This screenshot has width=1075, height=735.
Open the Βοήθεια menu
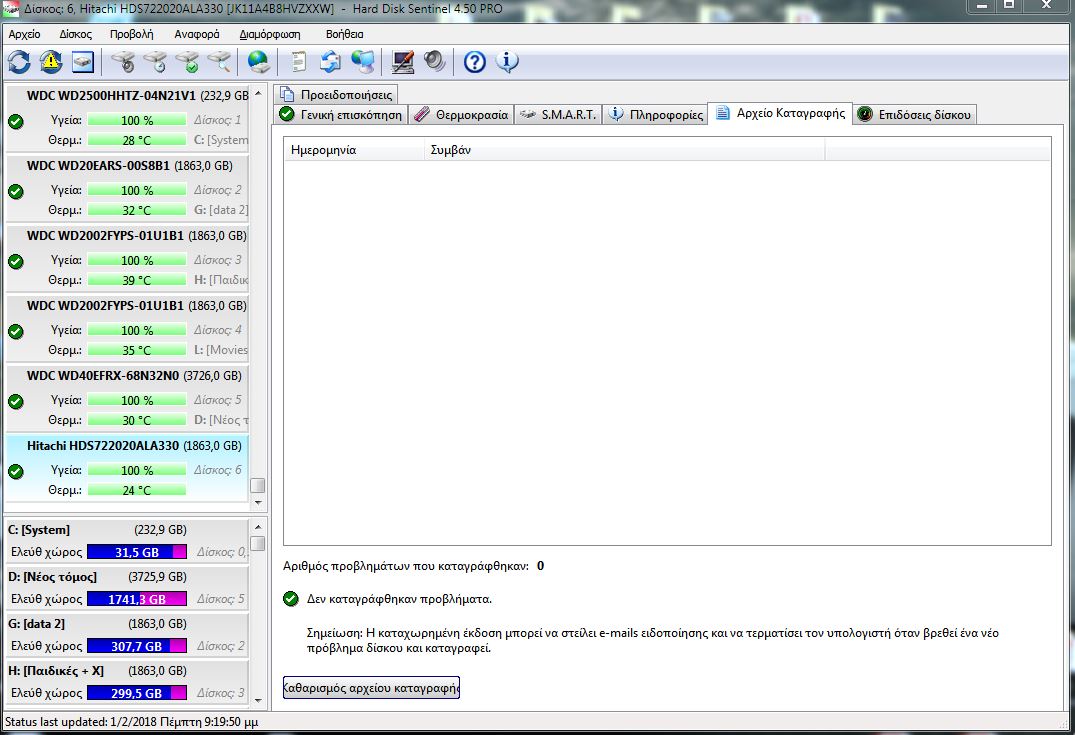pyautogui.click(x=345, y=34)
